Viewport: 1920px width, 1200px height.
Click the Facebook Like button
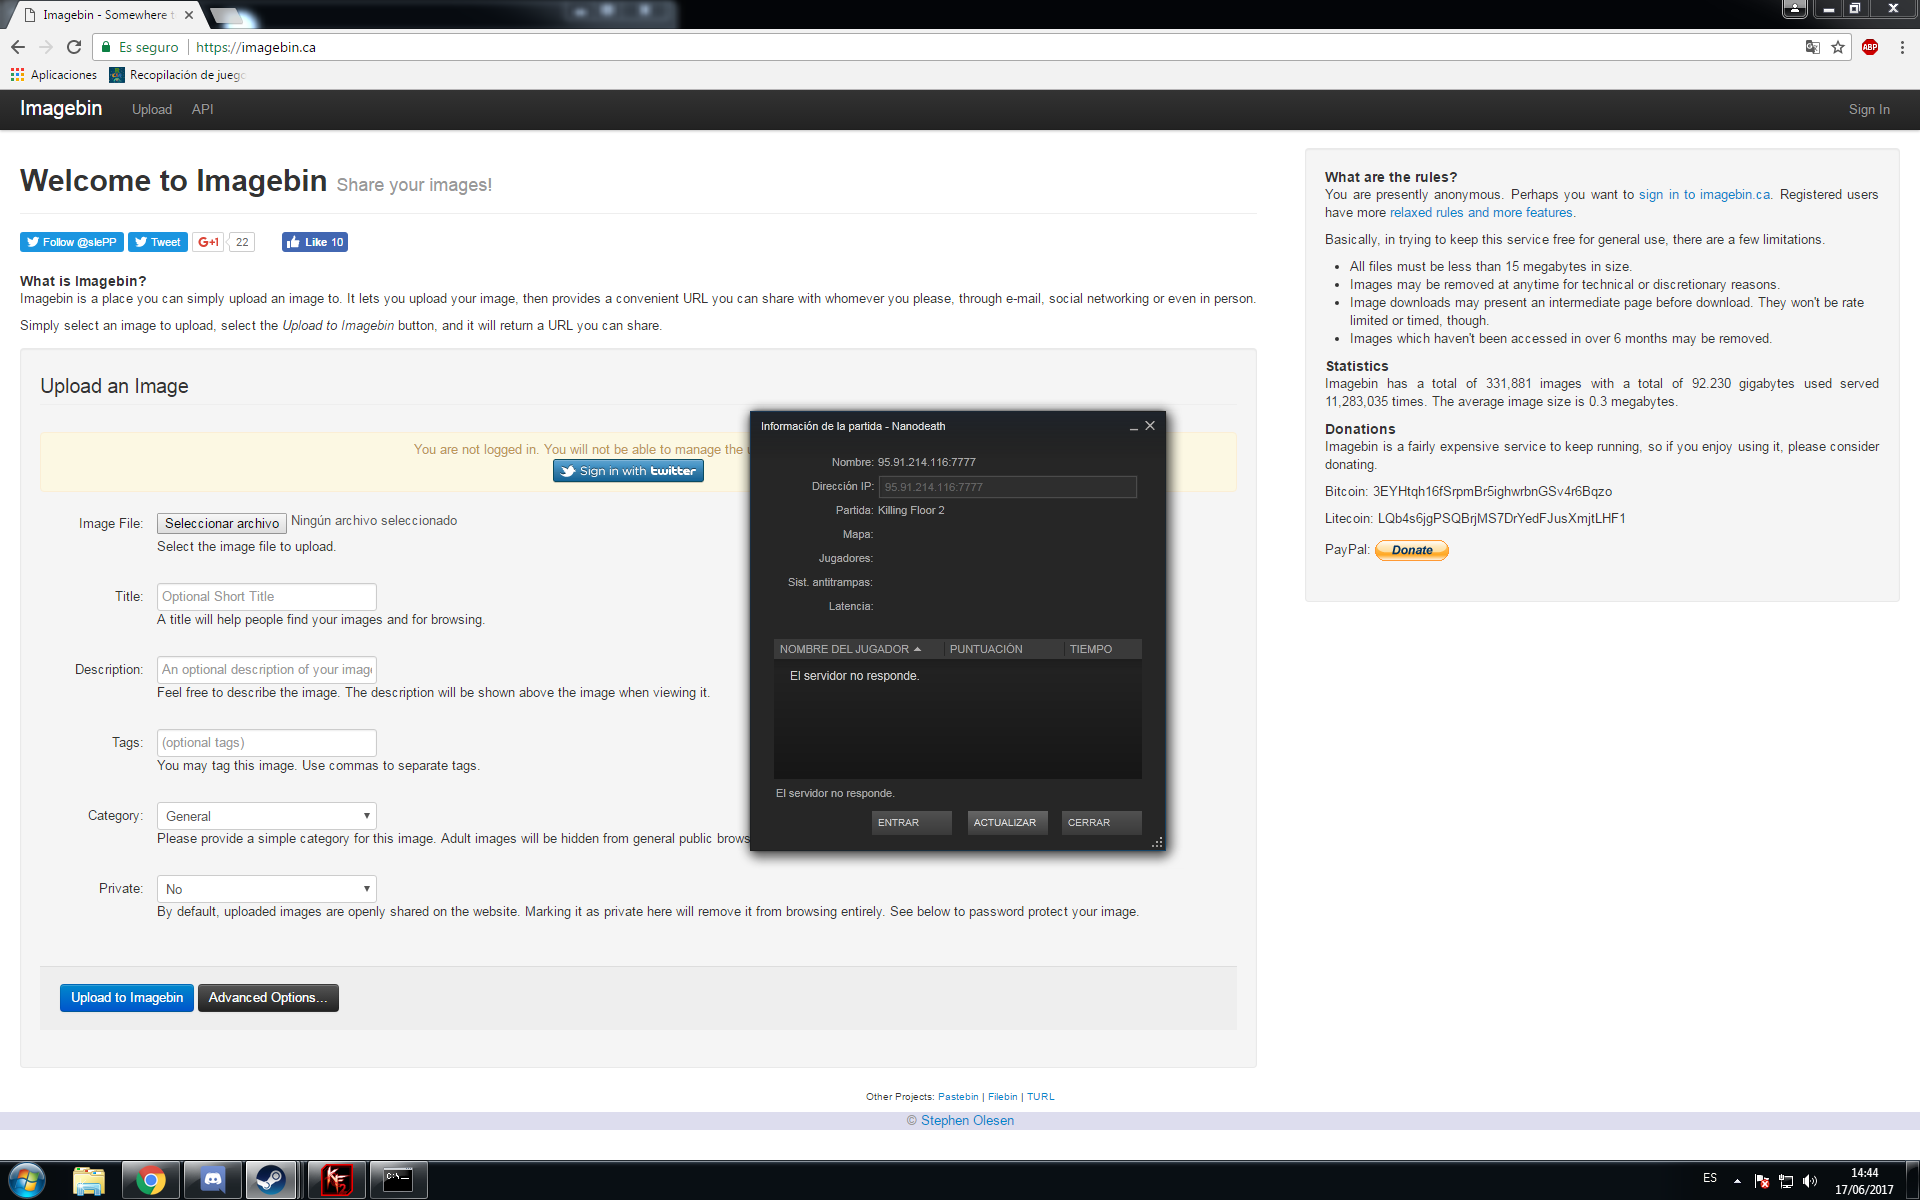pyautogui.click(x=315, y=242)
